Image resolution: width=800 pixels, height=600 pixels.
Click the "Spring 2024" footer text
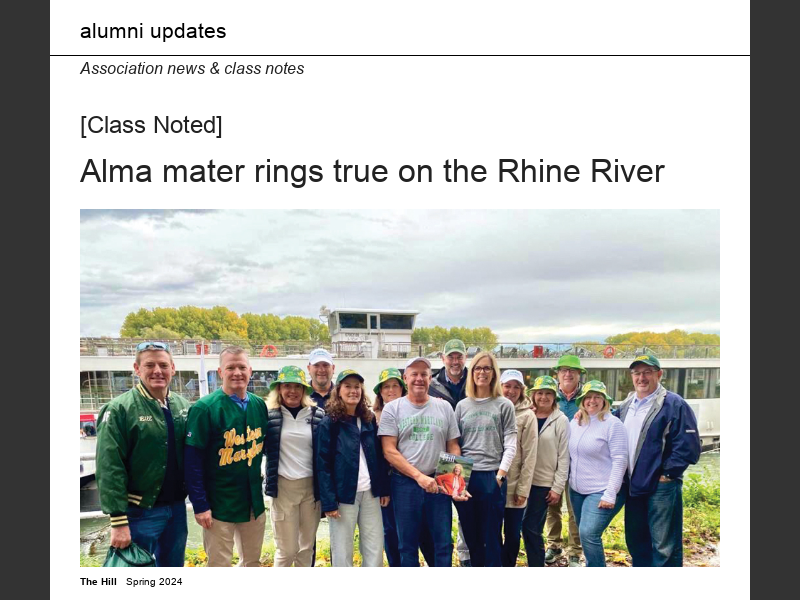[154, 582]
